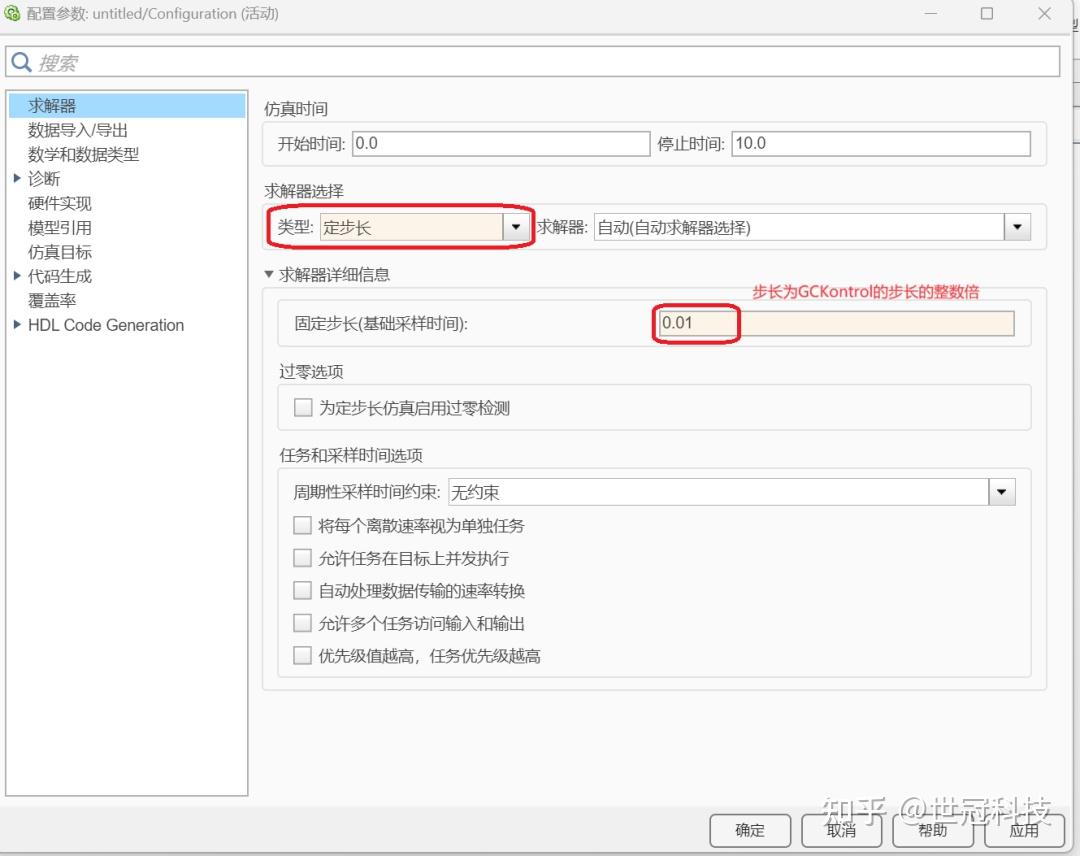Enable 为定步长仿真启用过零检测 checkbox
This screenshot has height=856, width=1080.
click(x=303, y=407)
